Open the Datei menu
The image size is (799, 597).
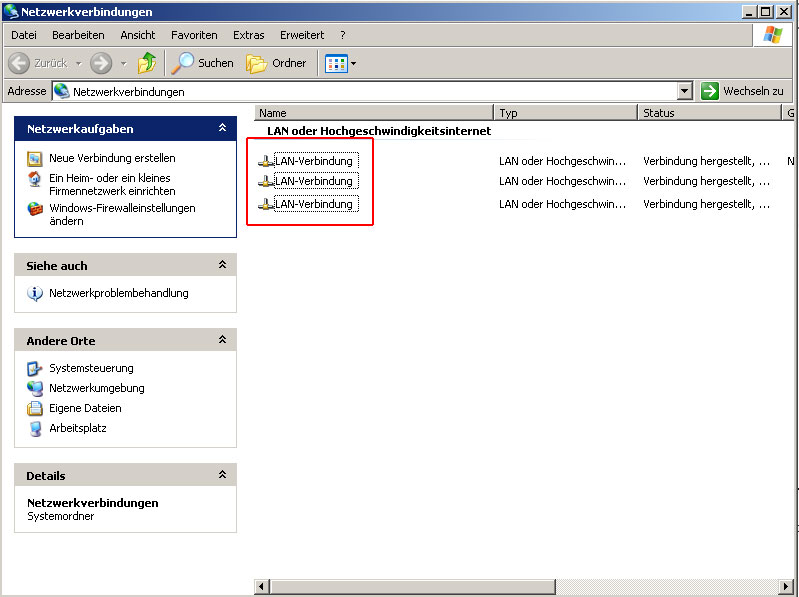point(24,35)
